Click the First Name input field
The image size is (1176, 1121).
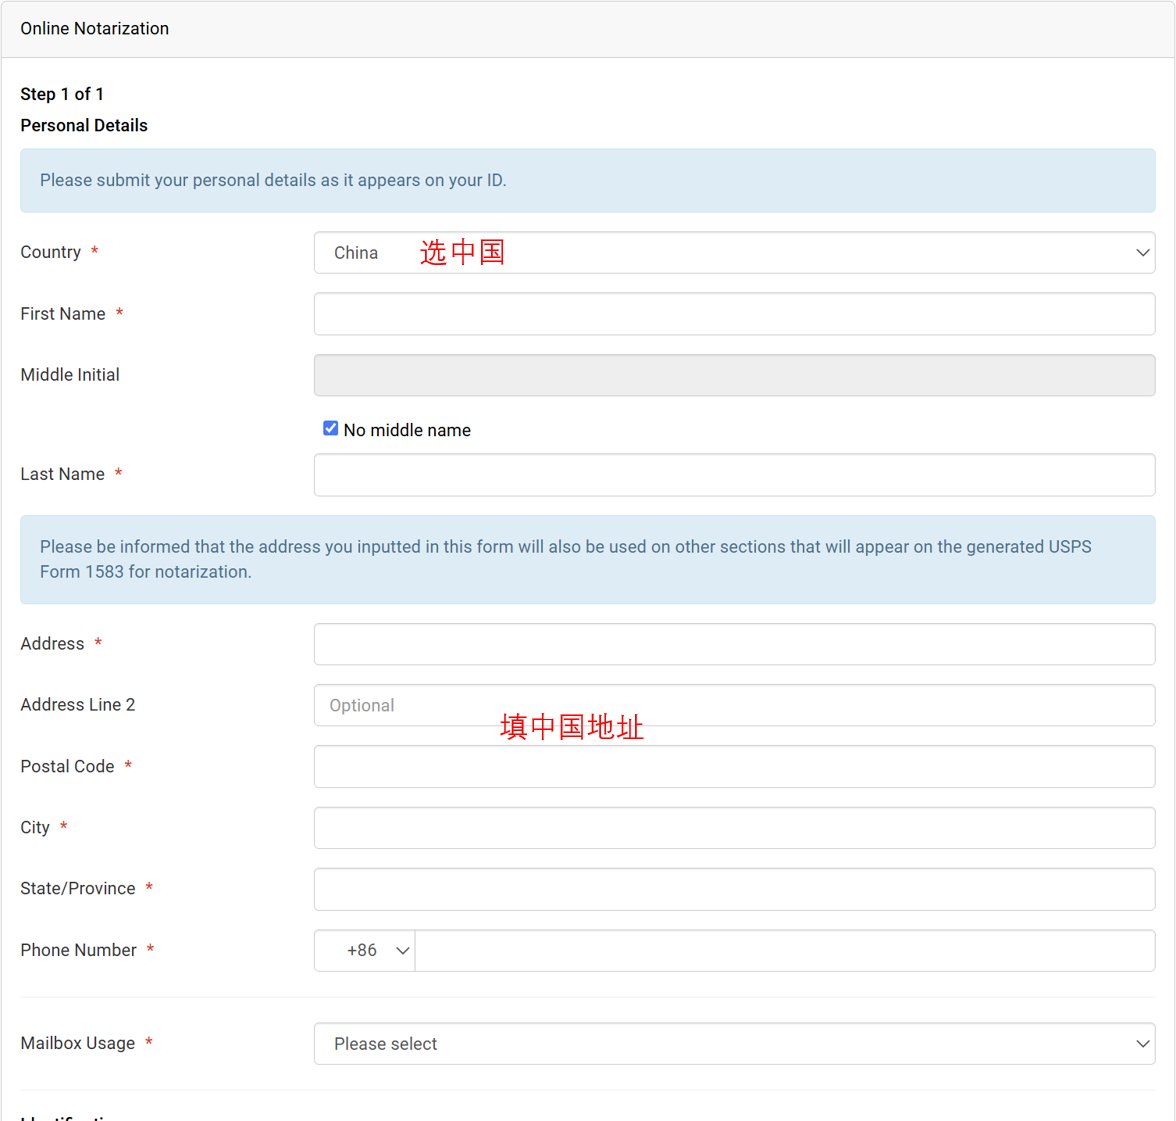click(734, 314)
